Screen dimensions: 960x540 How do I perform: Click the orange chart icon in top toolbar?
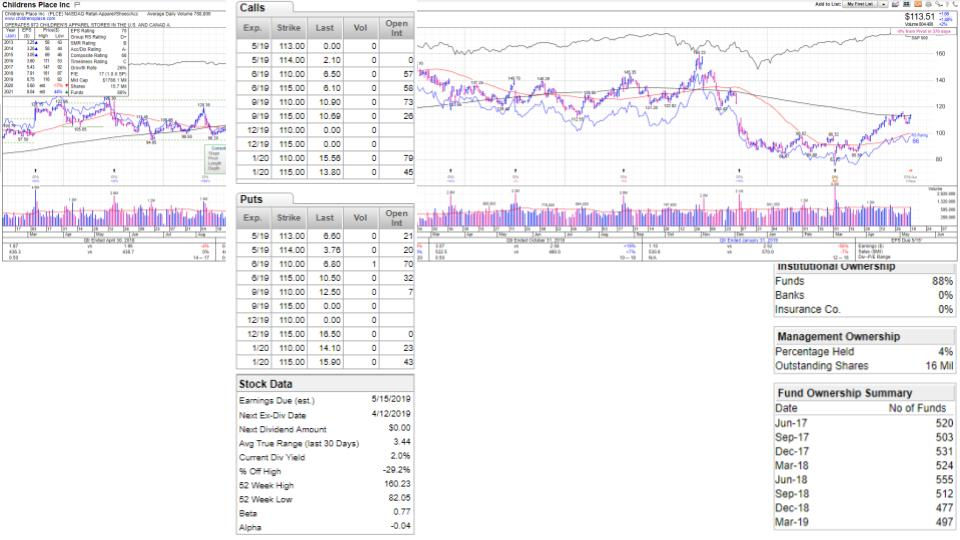918,4
